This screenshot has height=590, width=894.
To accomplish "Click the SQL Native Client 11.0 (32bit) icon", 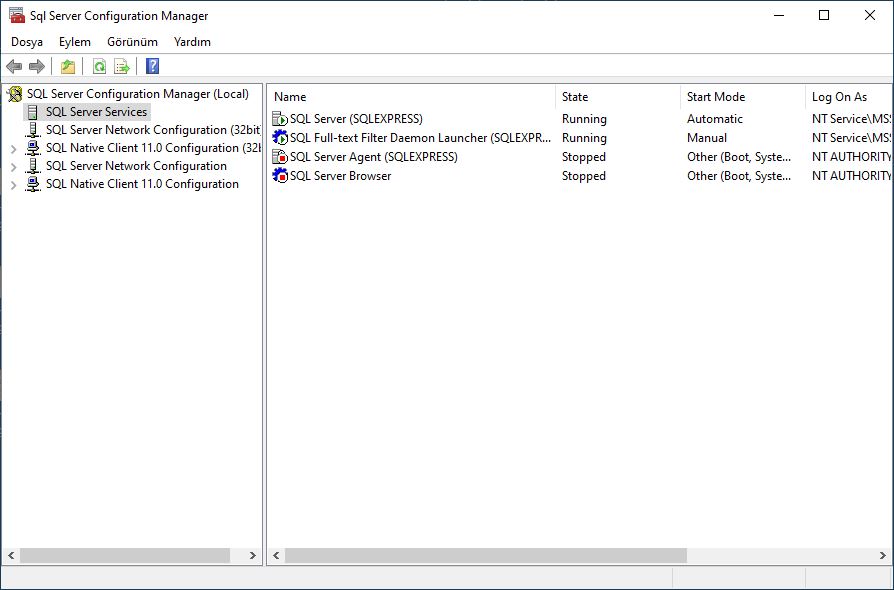I will click(33, 148).
